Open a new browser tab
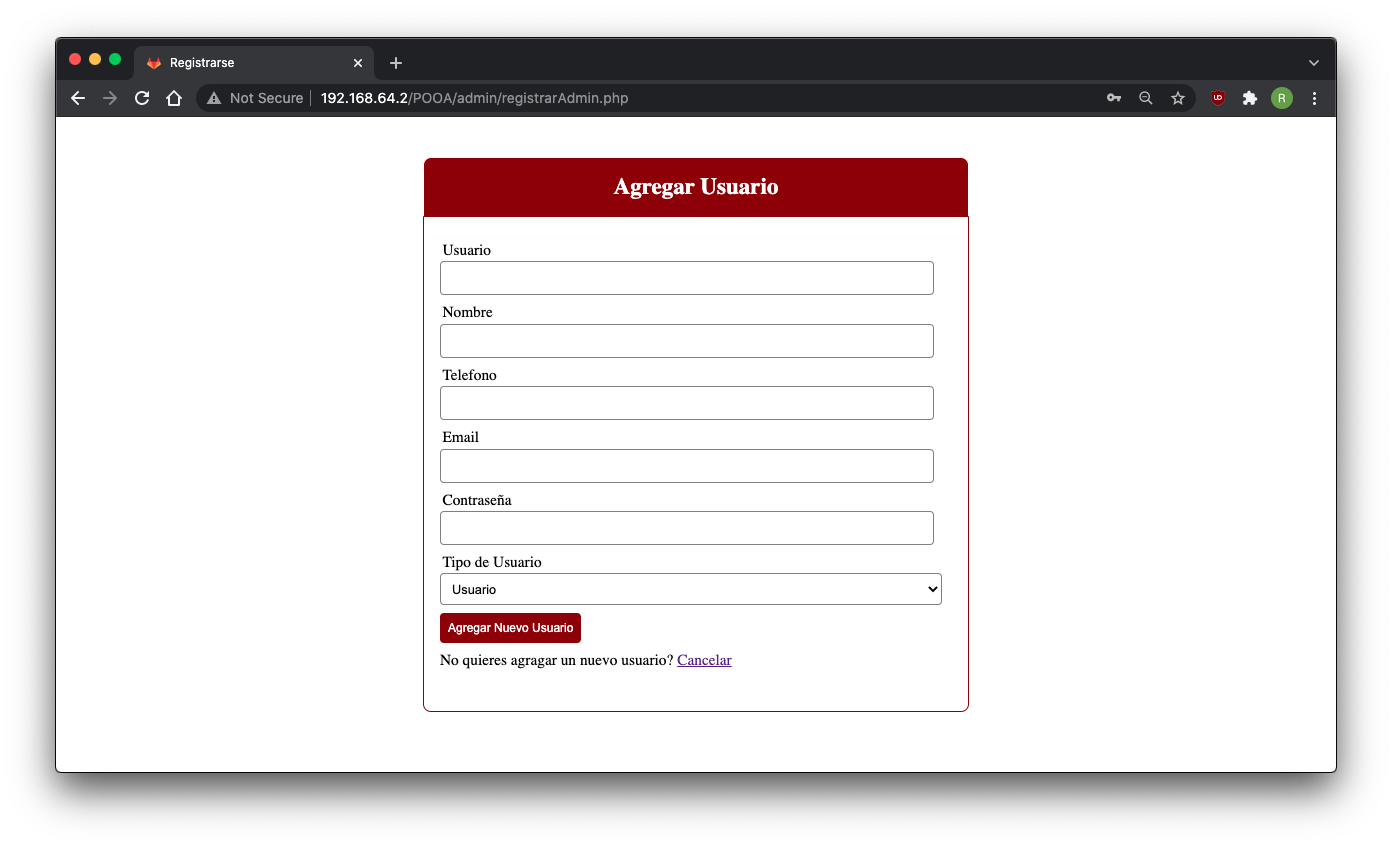 (395, 62)
